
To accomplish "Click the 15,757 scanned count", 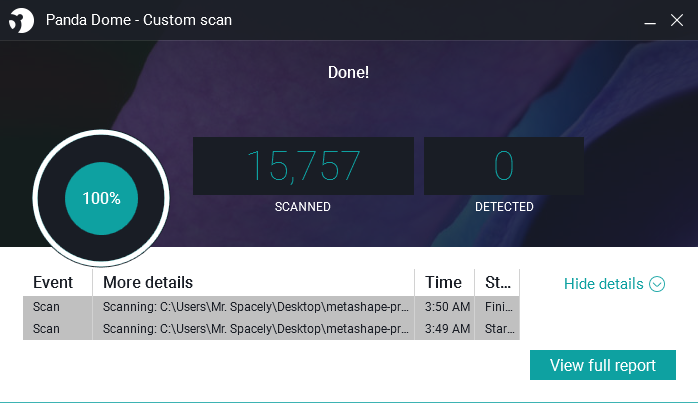I will click(x=303, y=166).
